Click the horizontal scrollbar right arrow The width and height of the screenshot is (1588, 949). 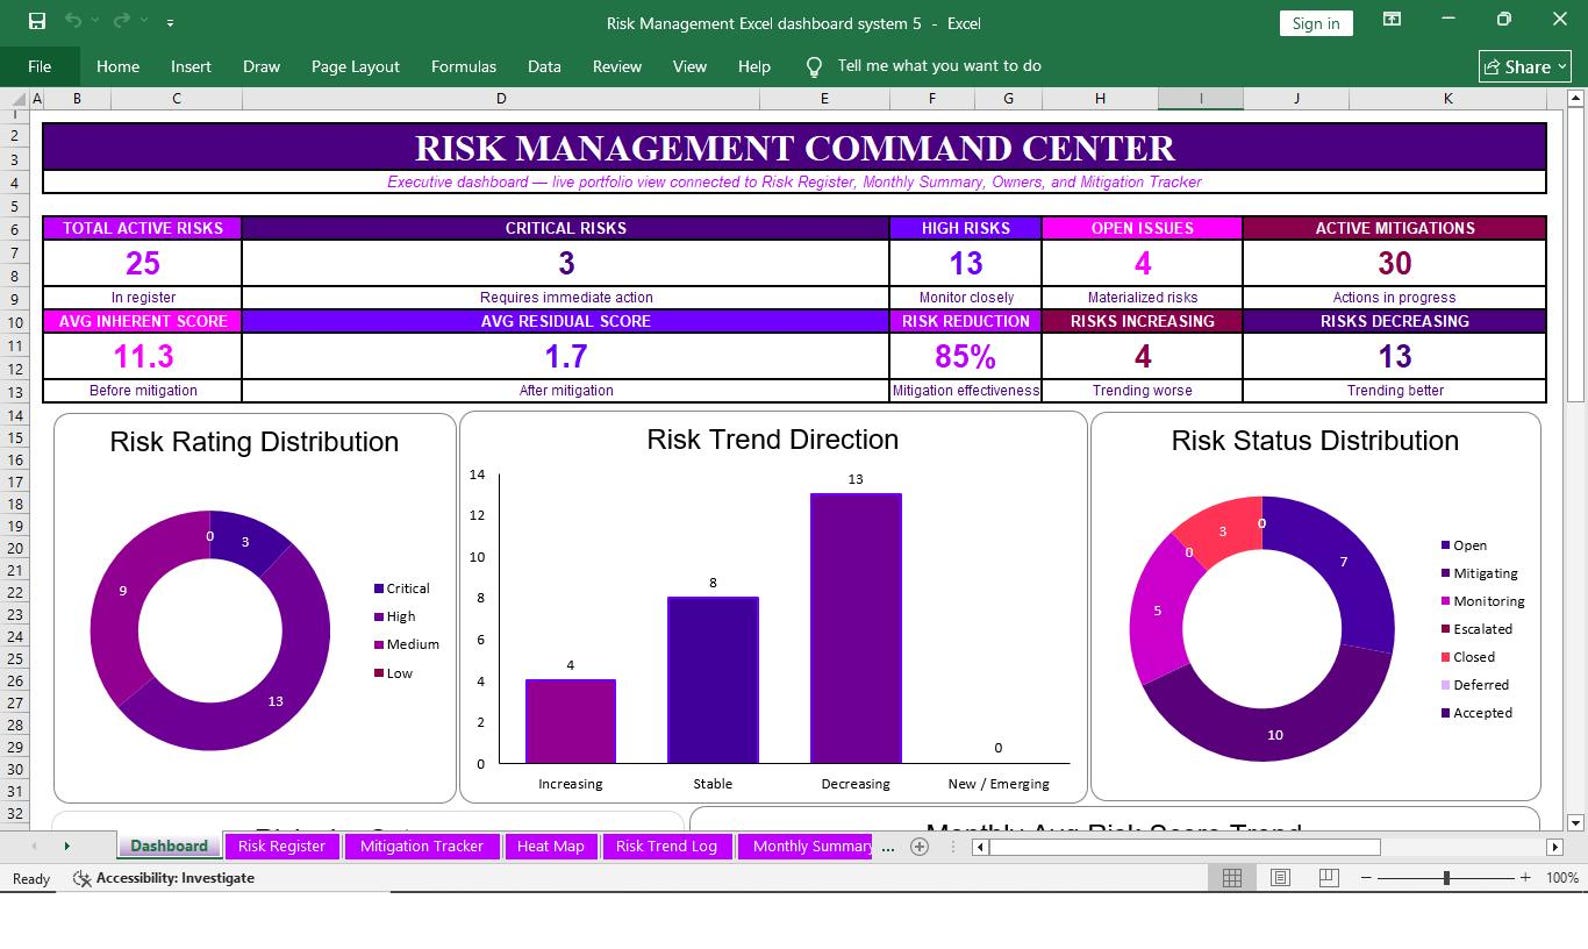pyautogui.click(x=1554, y=847)
